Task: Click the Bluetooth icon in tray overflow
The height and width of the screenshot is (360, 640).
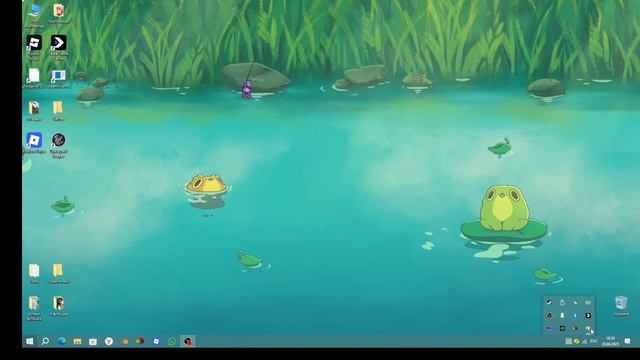Action: pos(575,316)
